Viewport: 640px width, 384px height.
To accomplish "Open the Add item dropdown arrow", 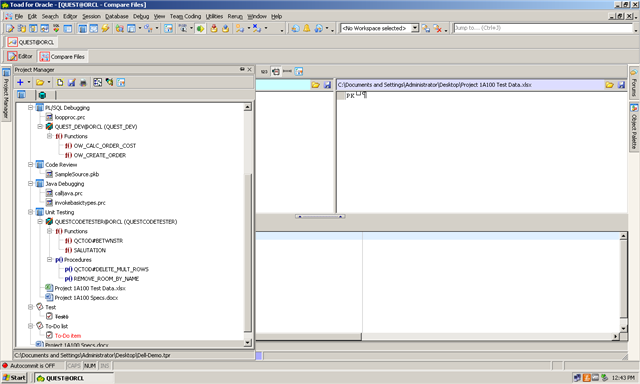I will click(x=29, y=82).
